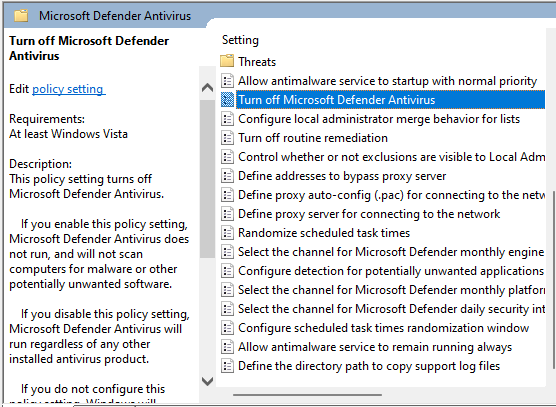The image size is (556, 407).
Task: Click policy icon beside Turn off Microsoft Defender Antivirus
Action: [227, 100]
